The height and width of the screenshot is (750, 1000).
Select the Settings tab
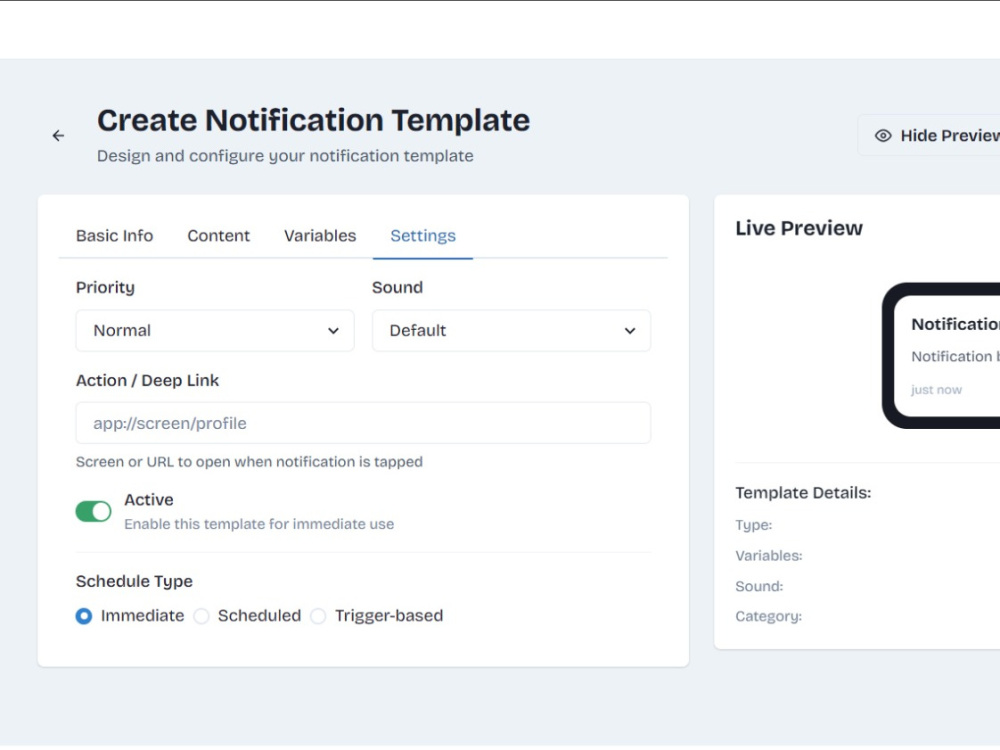click(423, 236)
